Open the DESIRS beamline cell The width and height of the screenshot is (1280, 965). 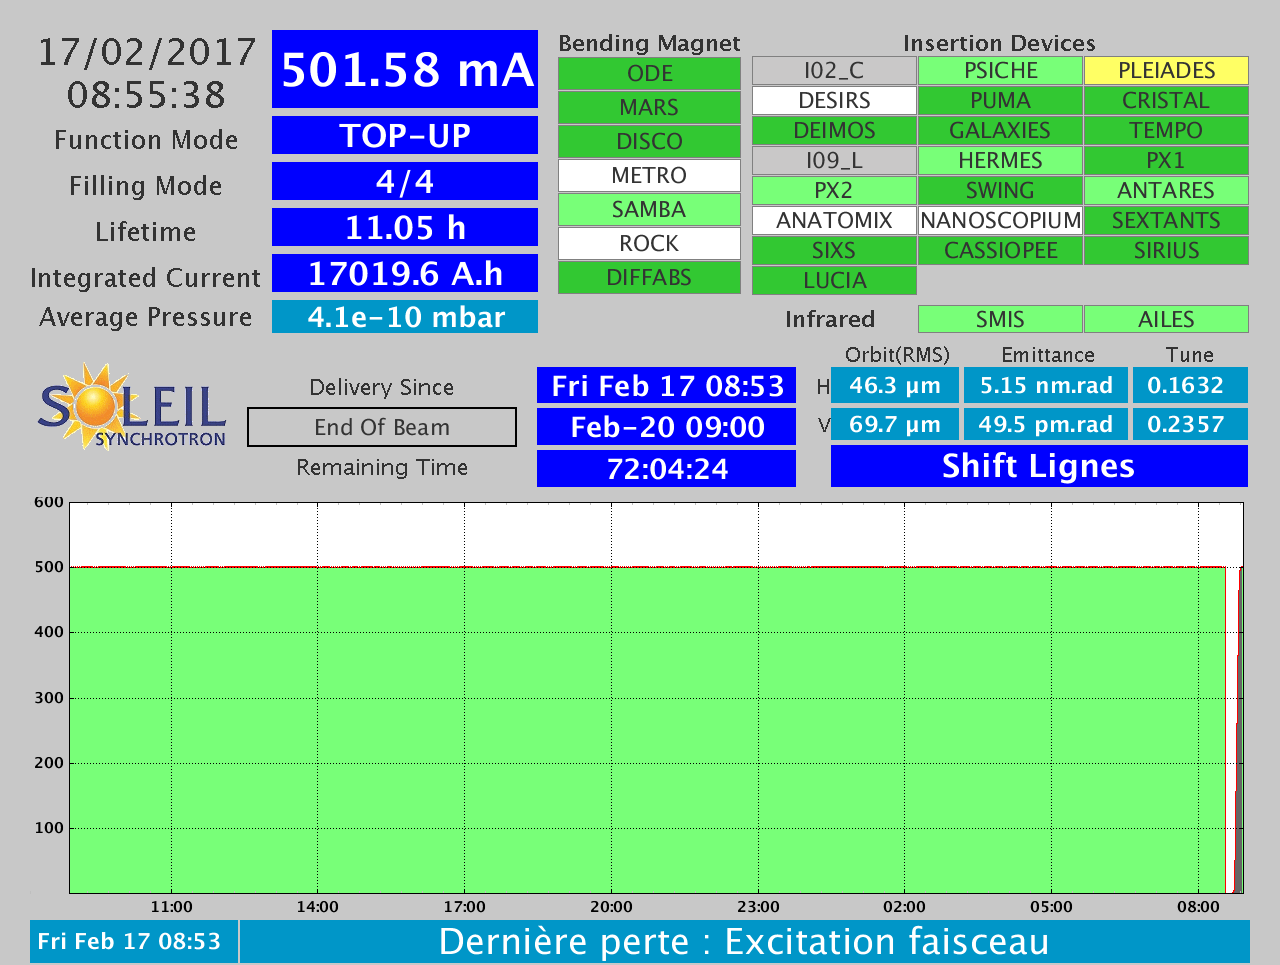(834, 101)
